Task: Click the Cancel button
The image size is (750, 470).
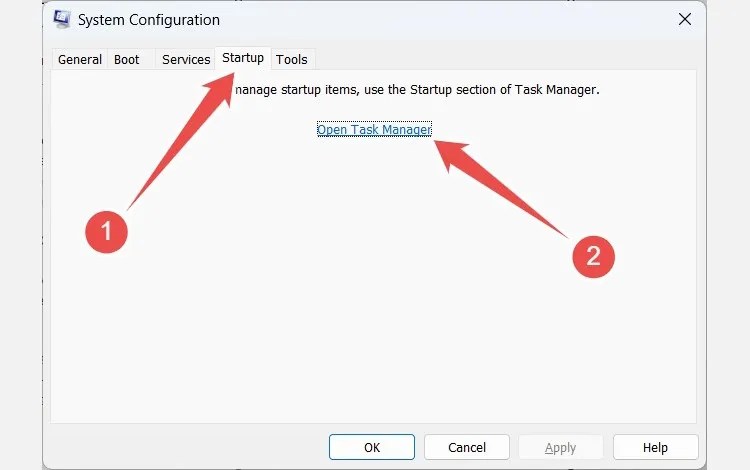Action: click(467, 447)
